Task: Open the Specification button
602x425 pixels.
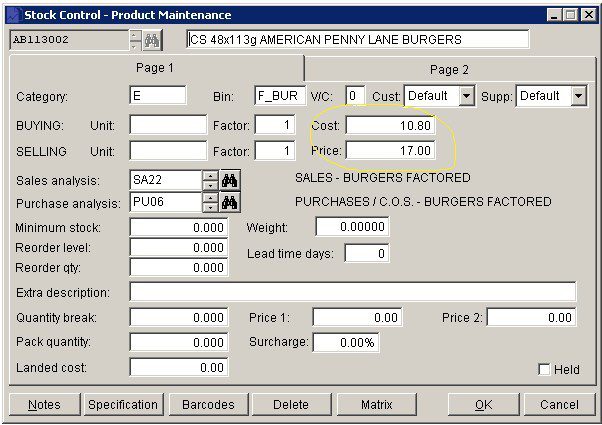Action: [x=123, y=405]
